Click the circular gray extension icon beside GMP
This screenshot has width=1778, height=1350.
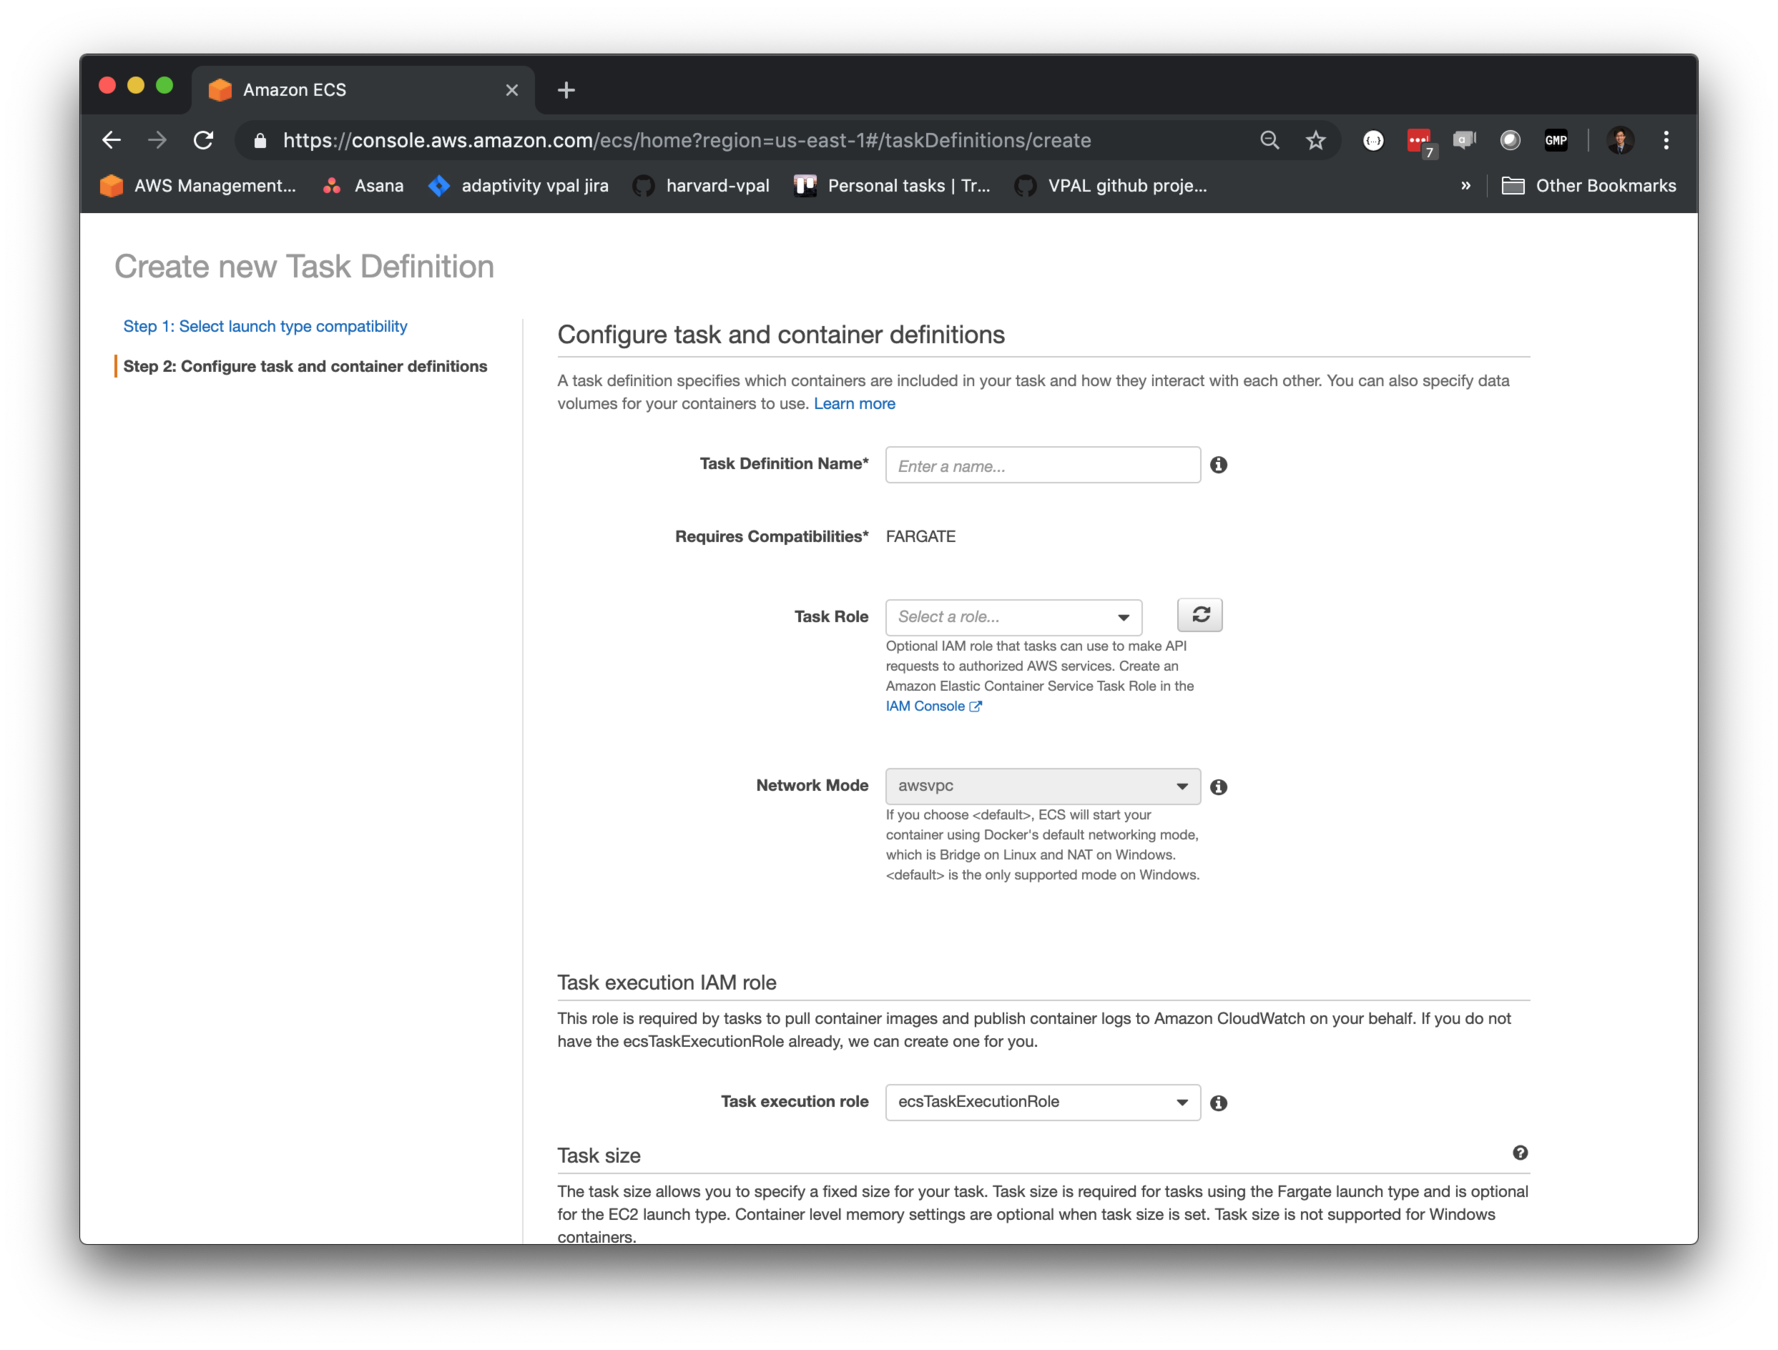[1510, 140]
